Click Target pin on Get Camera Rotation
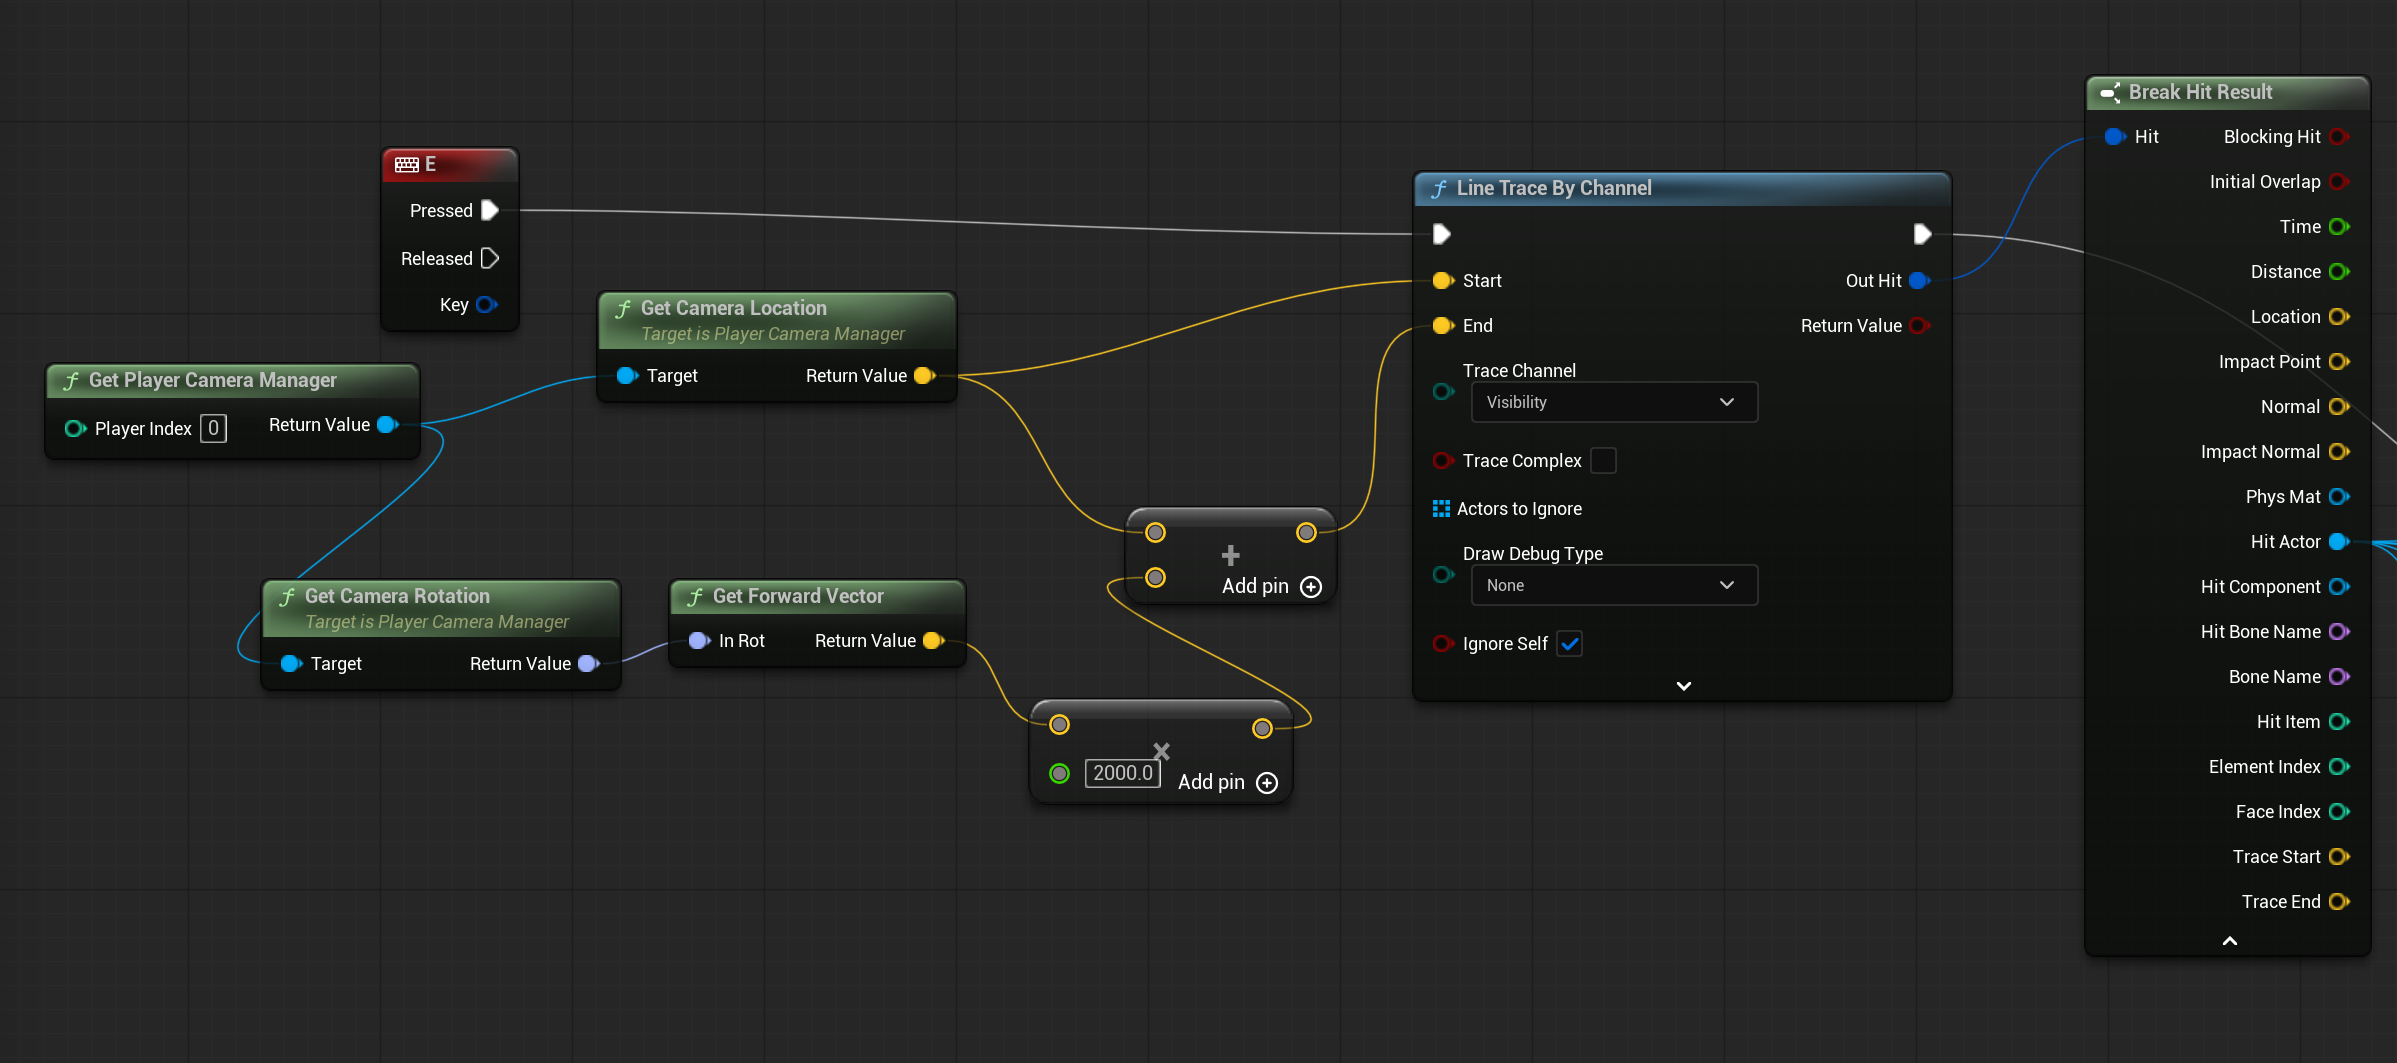The image size is (2397, 1063). coord(291,663)
